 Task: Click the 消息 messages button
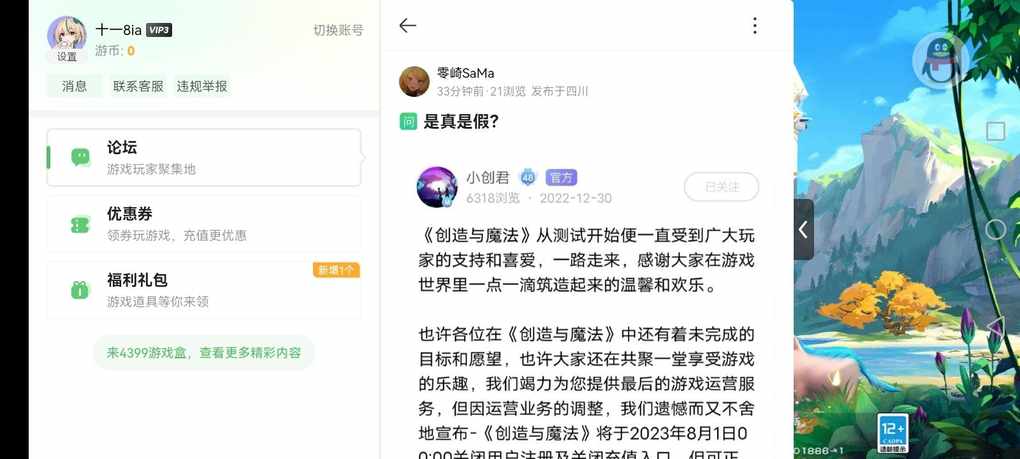pos(74,86)
